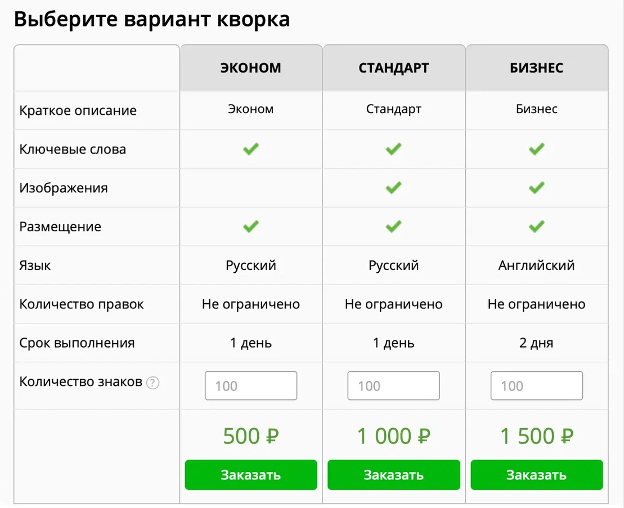This screenshot has width=624, height=508.
Task: Focus the Эконом character count field
Action: 251,386
